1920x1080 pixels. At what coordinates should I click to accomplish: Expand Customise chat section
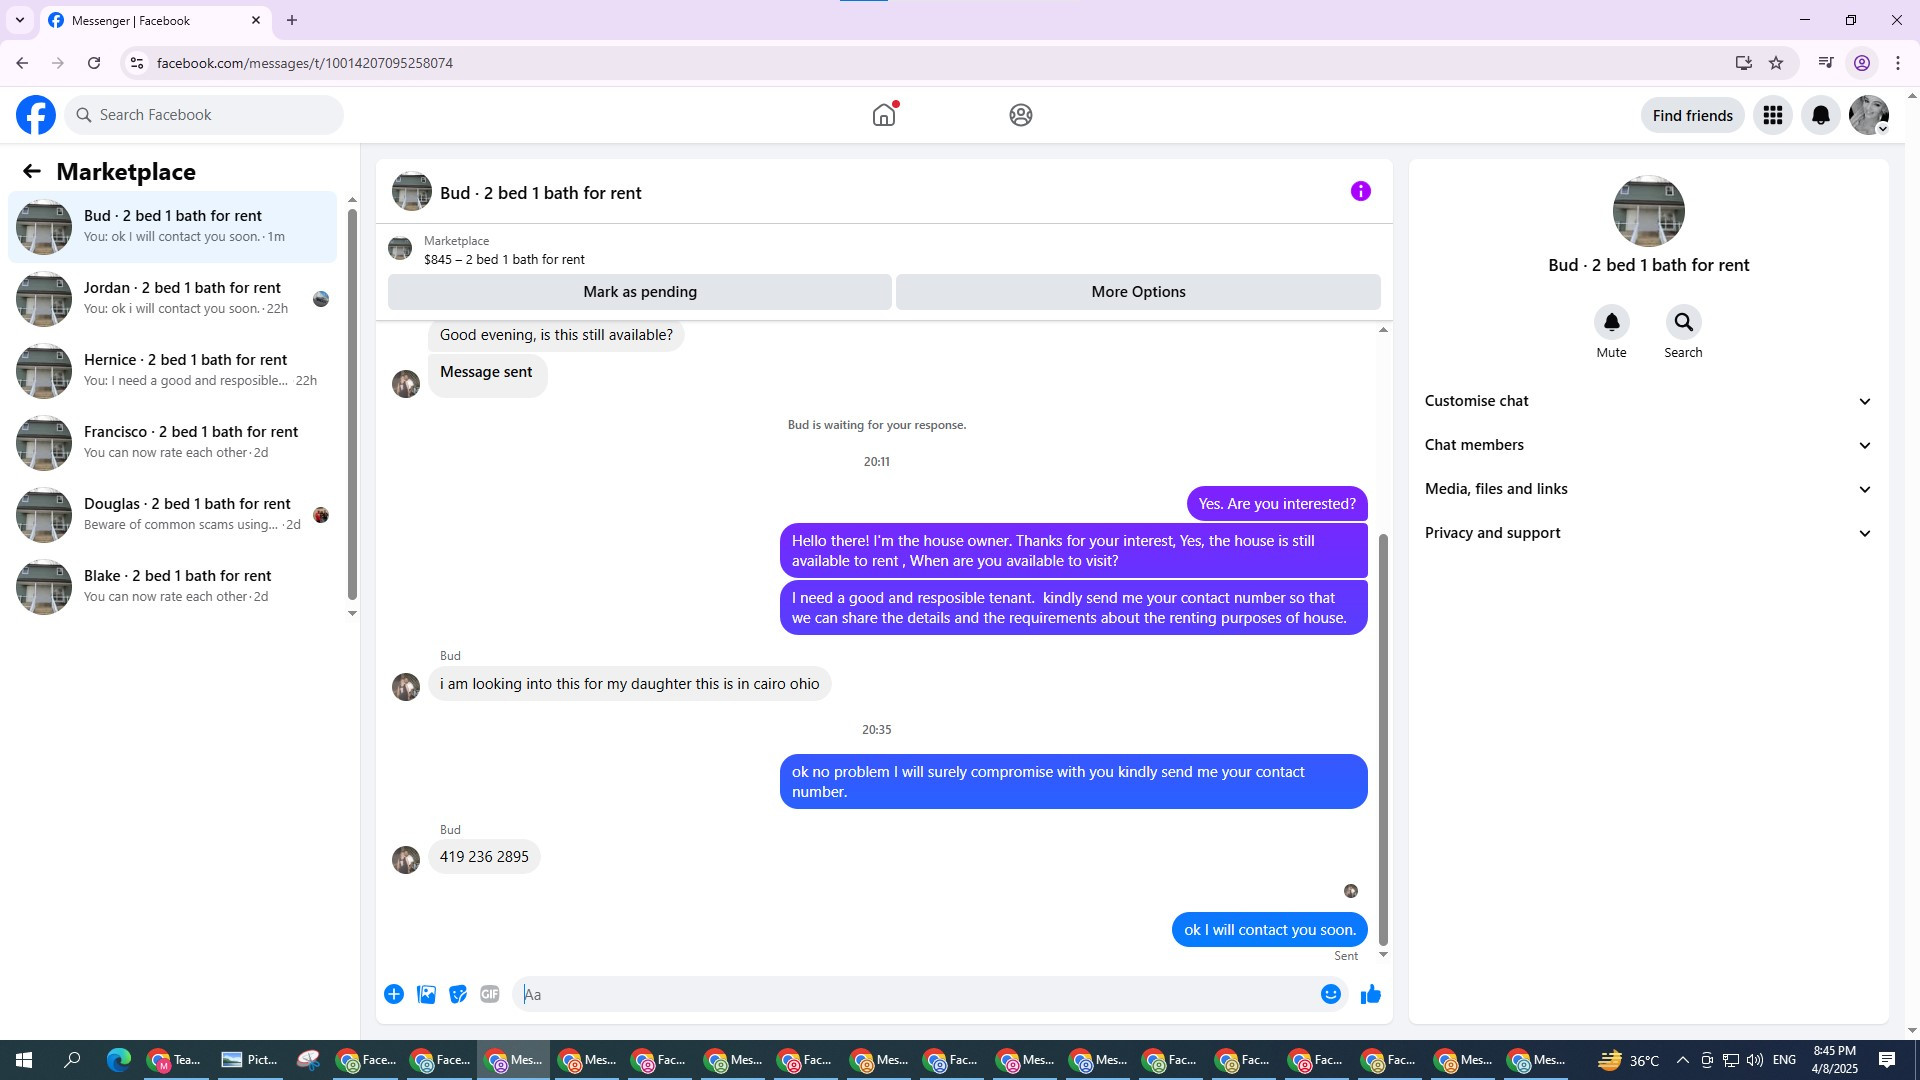(1647, 401)
